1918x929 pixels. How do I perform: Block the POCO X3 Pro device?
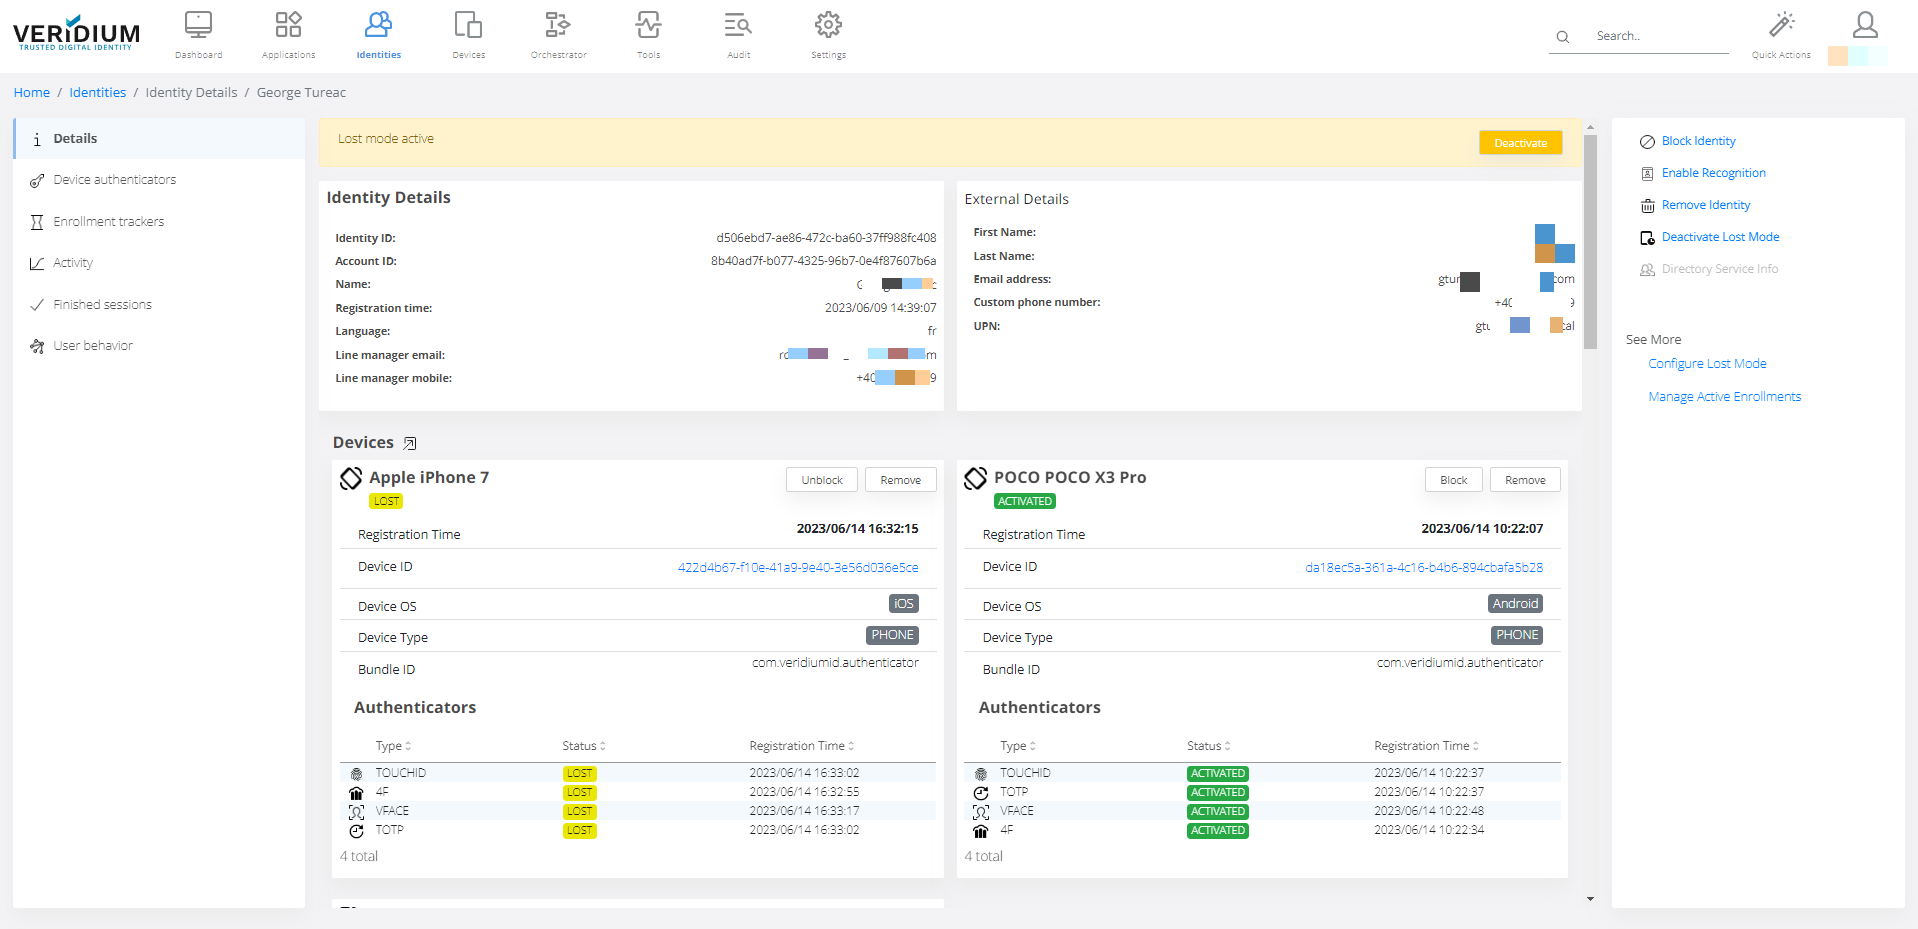[x=1453, y=480]
